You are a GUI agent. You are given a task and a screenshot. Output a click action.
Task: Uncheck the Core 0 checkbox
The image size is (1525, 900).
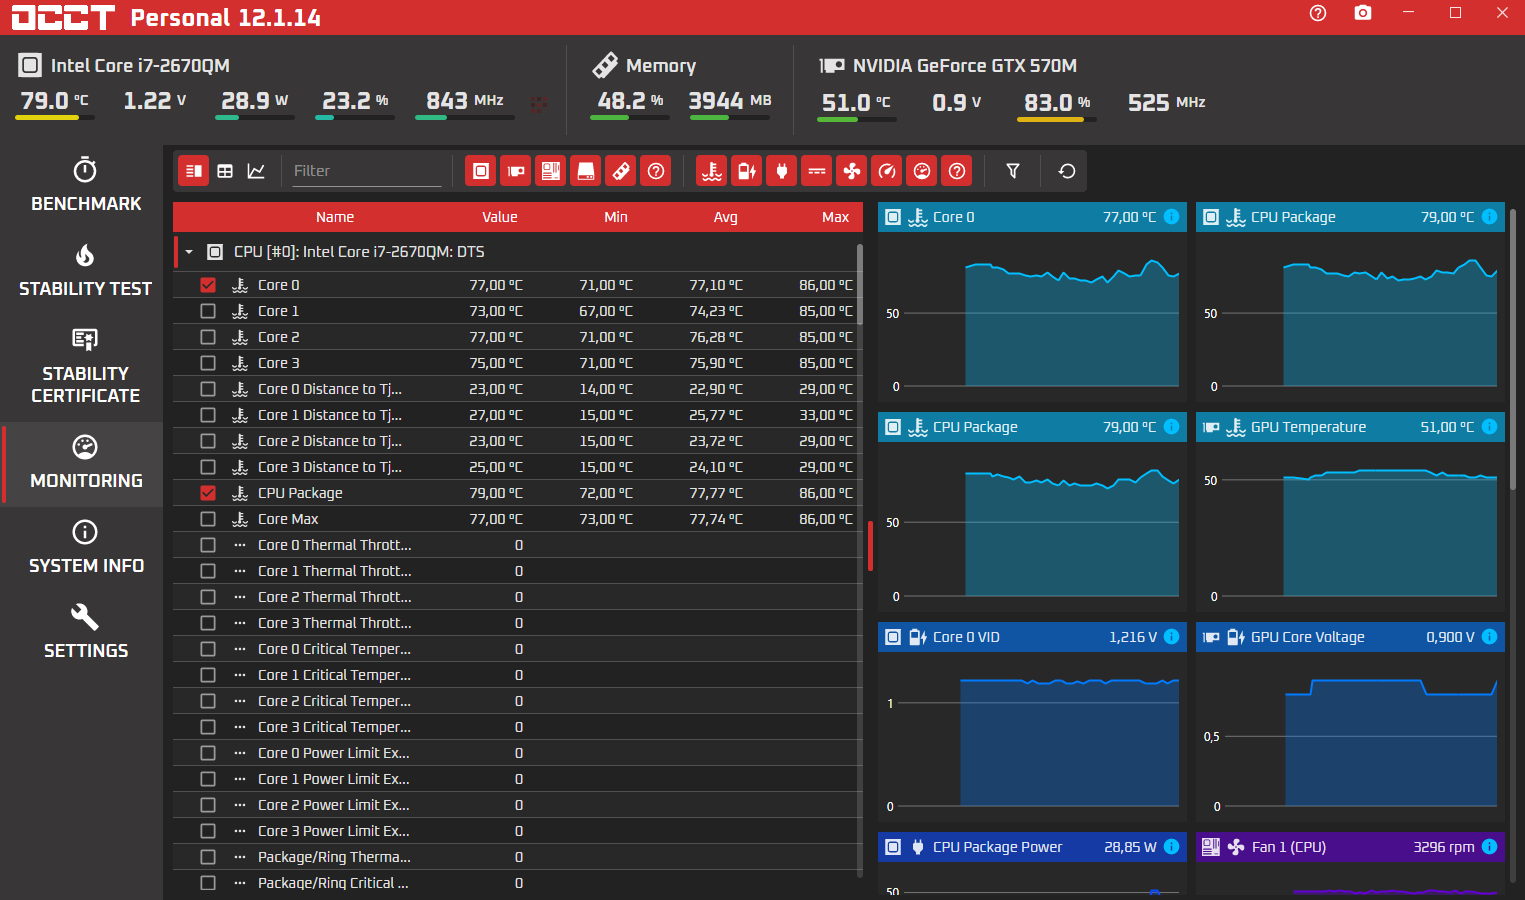click(208, 285)
